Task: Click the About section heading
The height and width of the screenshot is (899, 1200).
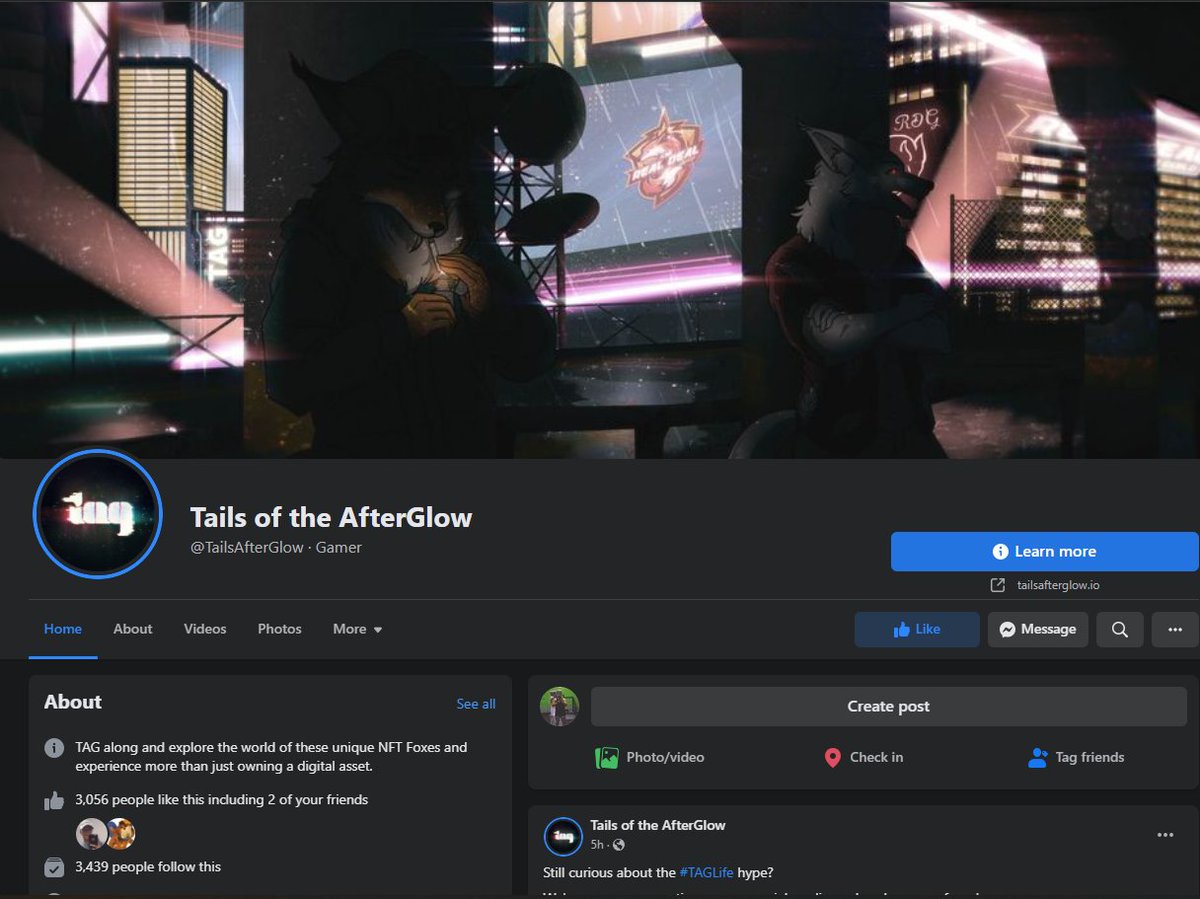Action: (73, 701)
